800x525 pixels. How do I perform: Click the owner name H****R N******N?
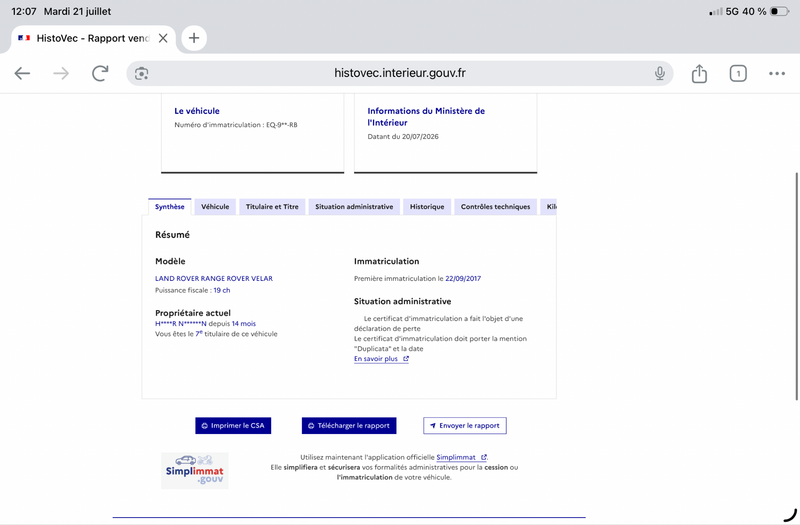[x=181, y=323]
